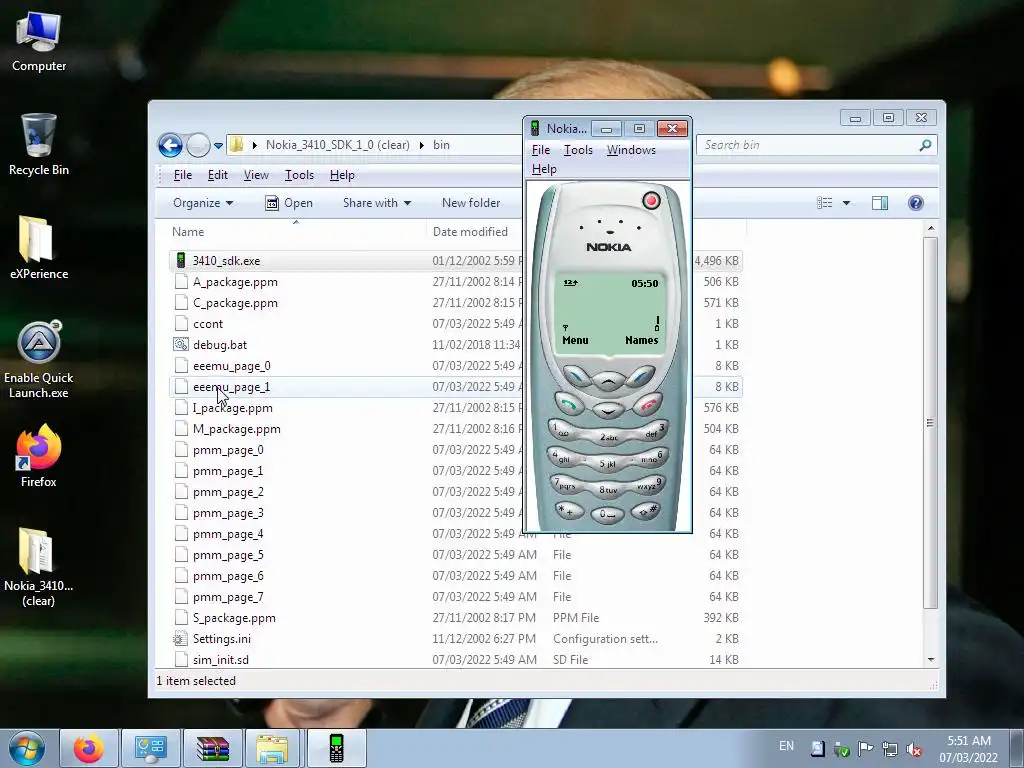Open Windows menu in Nokia emulator
1024x768 pixels.
[x=631, y=150]
